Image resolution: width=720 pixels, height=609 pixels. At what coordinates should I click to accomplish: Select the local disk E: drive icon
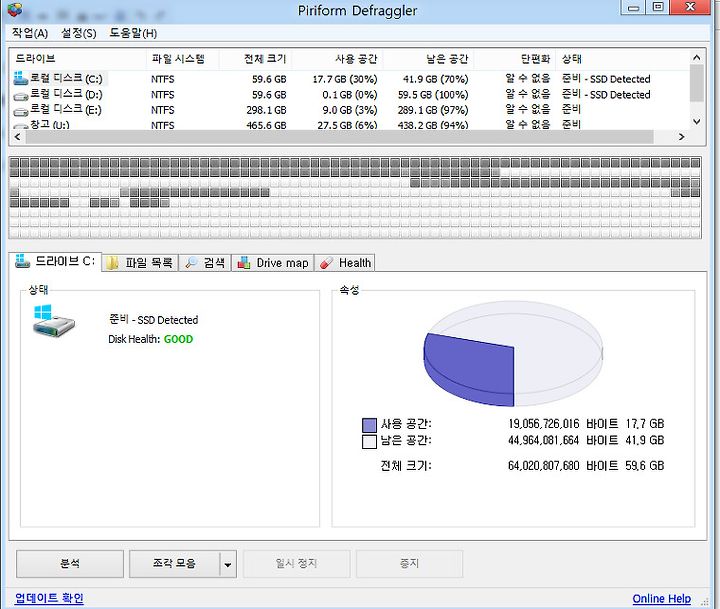click(x=21, y=112)
